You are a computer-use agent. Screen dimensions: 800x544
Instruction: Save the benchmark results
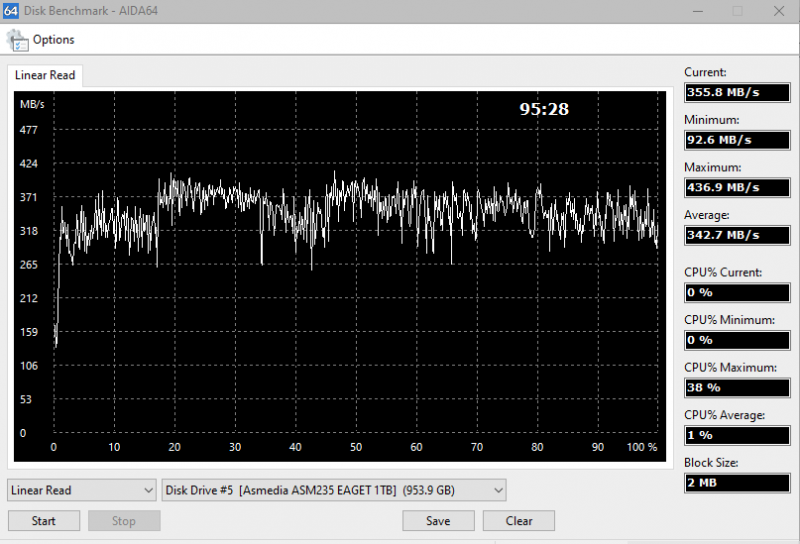(438, 521)
